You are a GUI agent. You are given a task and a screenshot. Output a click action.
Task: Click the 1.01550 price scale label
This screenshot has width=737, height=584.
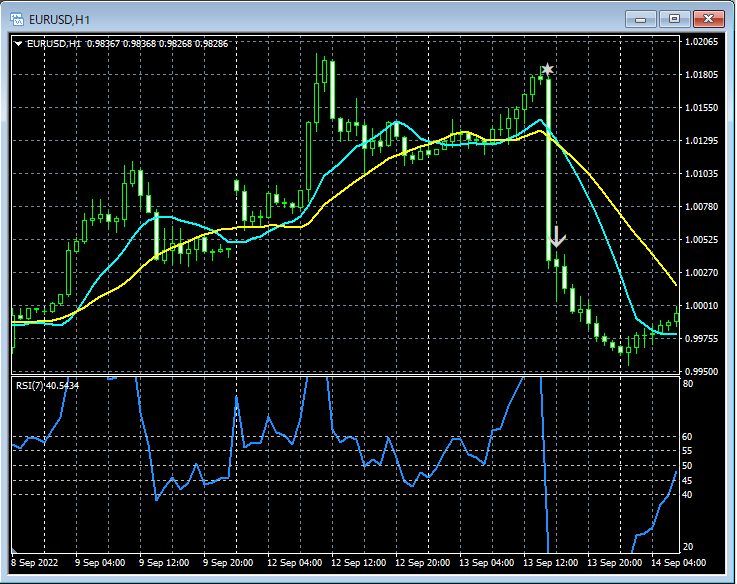tap(701, 108)
